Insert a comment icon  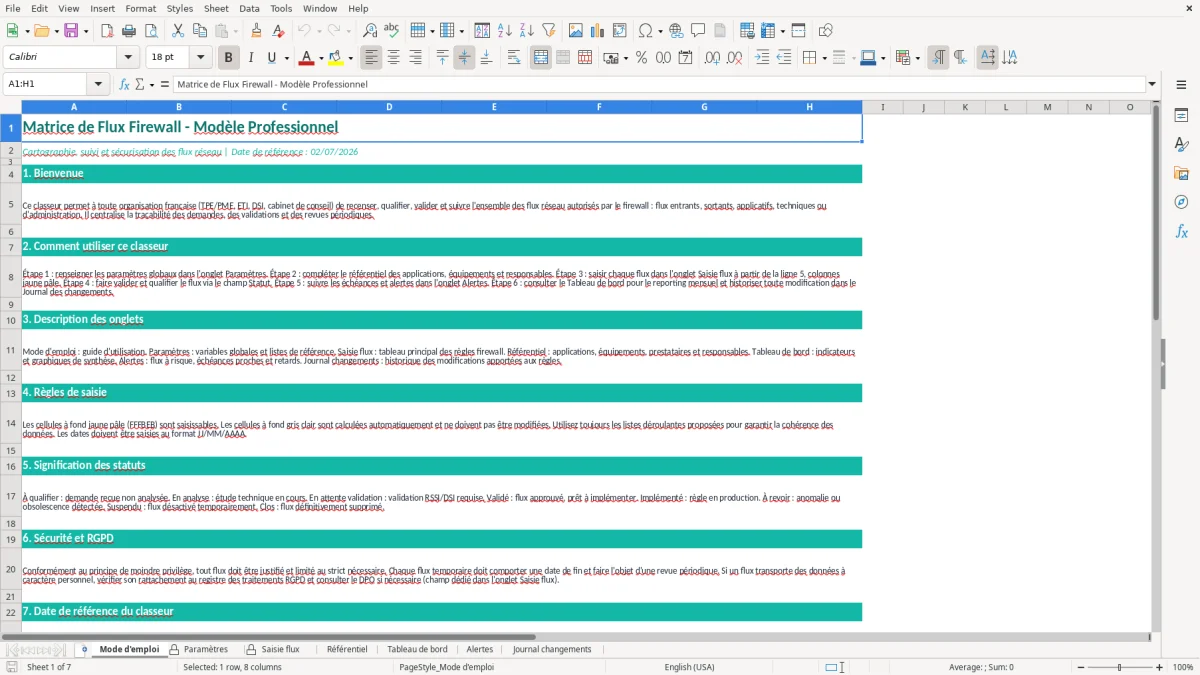(698, 31)
